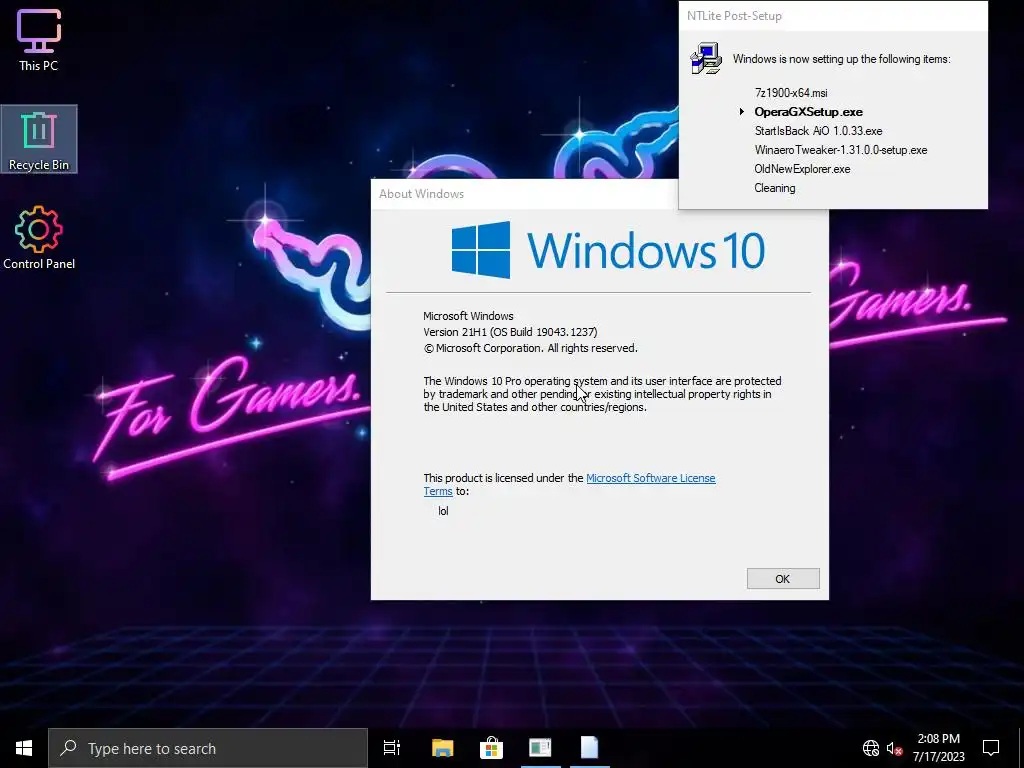Click the Version 21H1 build text
This screenshot has height=768, width=1024.
click(x=510, y=332)
